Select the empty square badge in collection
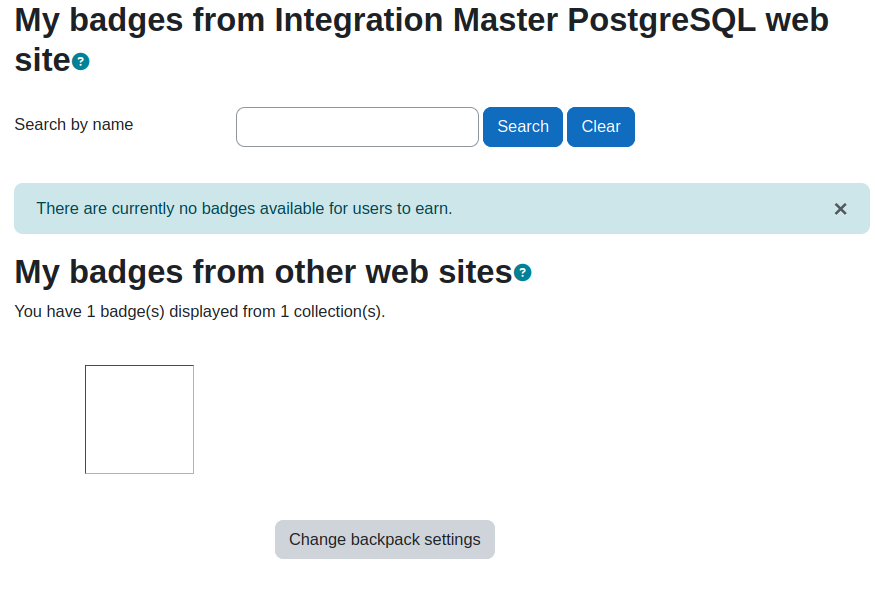The height and width of the screenshot is (596, 875). click(140, 420)
